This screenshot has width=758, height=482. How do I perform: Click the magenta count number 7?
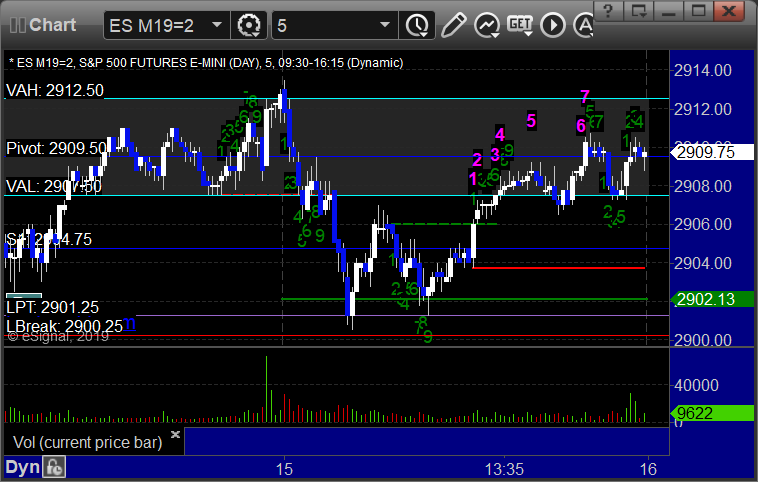pos(585,97)
